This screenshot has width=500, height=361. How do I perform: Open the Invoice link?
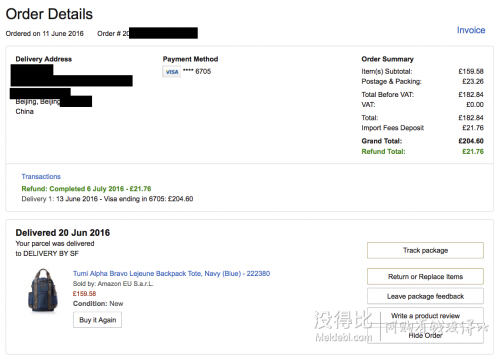(x=471, y=30)
